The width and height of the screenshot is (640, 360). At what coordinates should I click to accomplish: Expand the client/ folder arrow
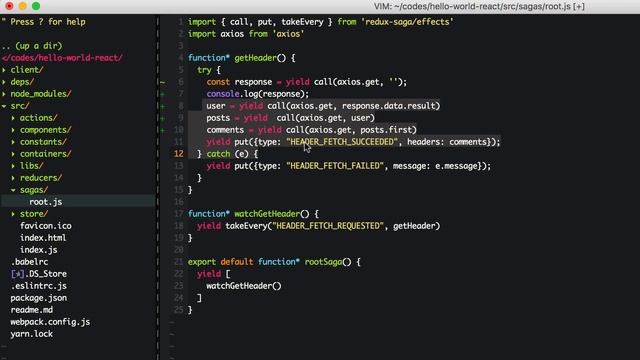(4, 70)
